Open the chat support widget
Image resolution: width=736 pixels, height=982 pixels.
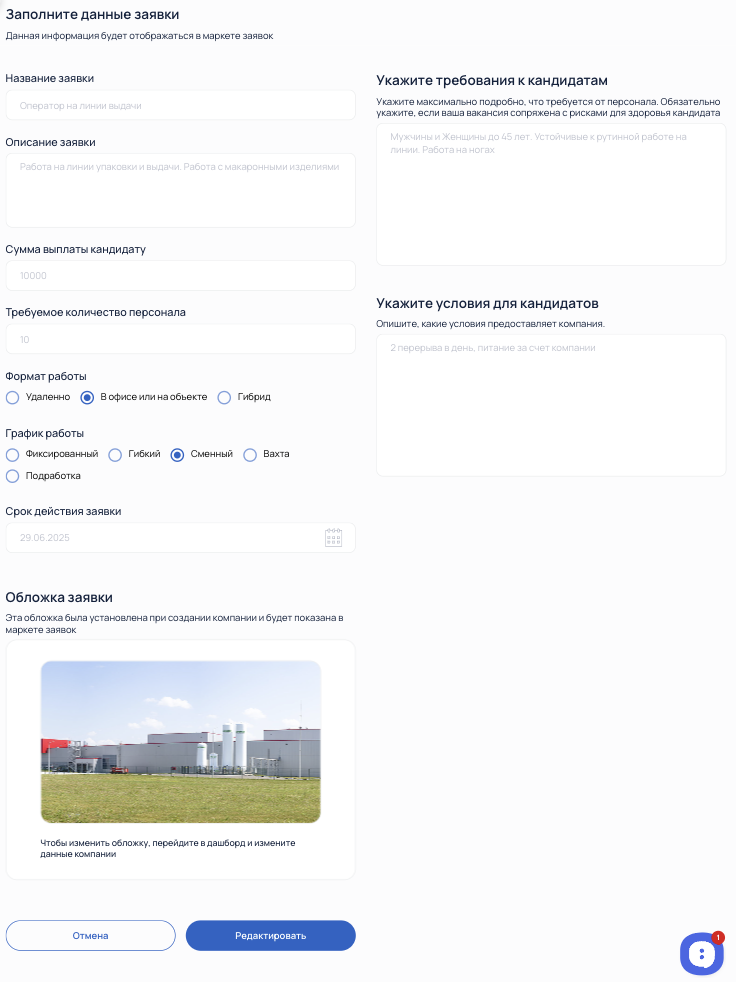pos(702,954)
